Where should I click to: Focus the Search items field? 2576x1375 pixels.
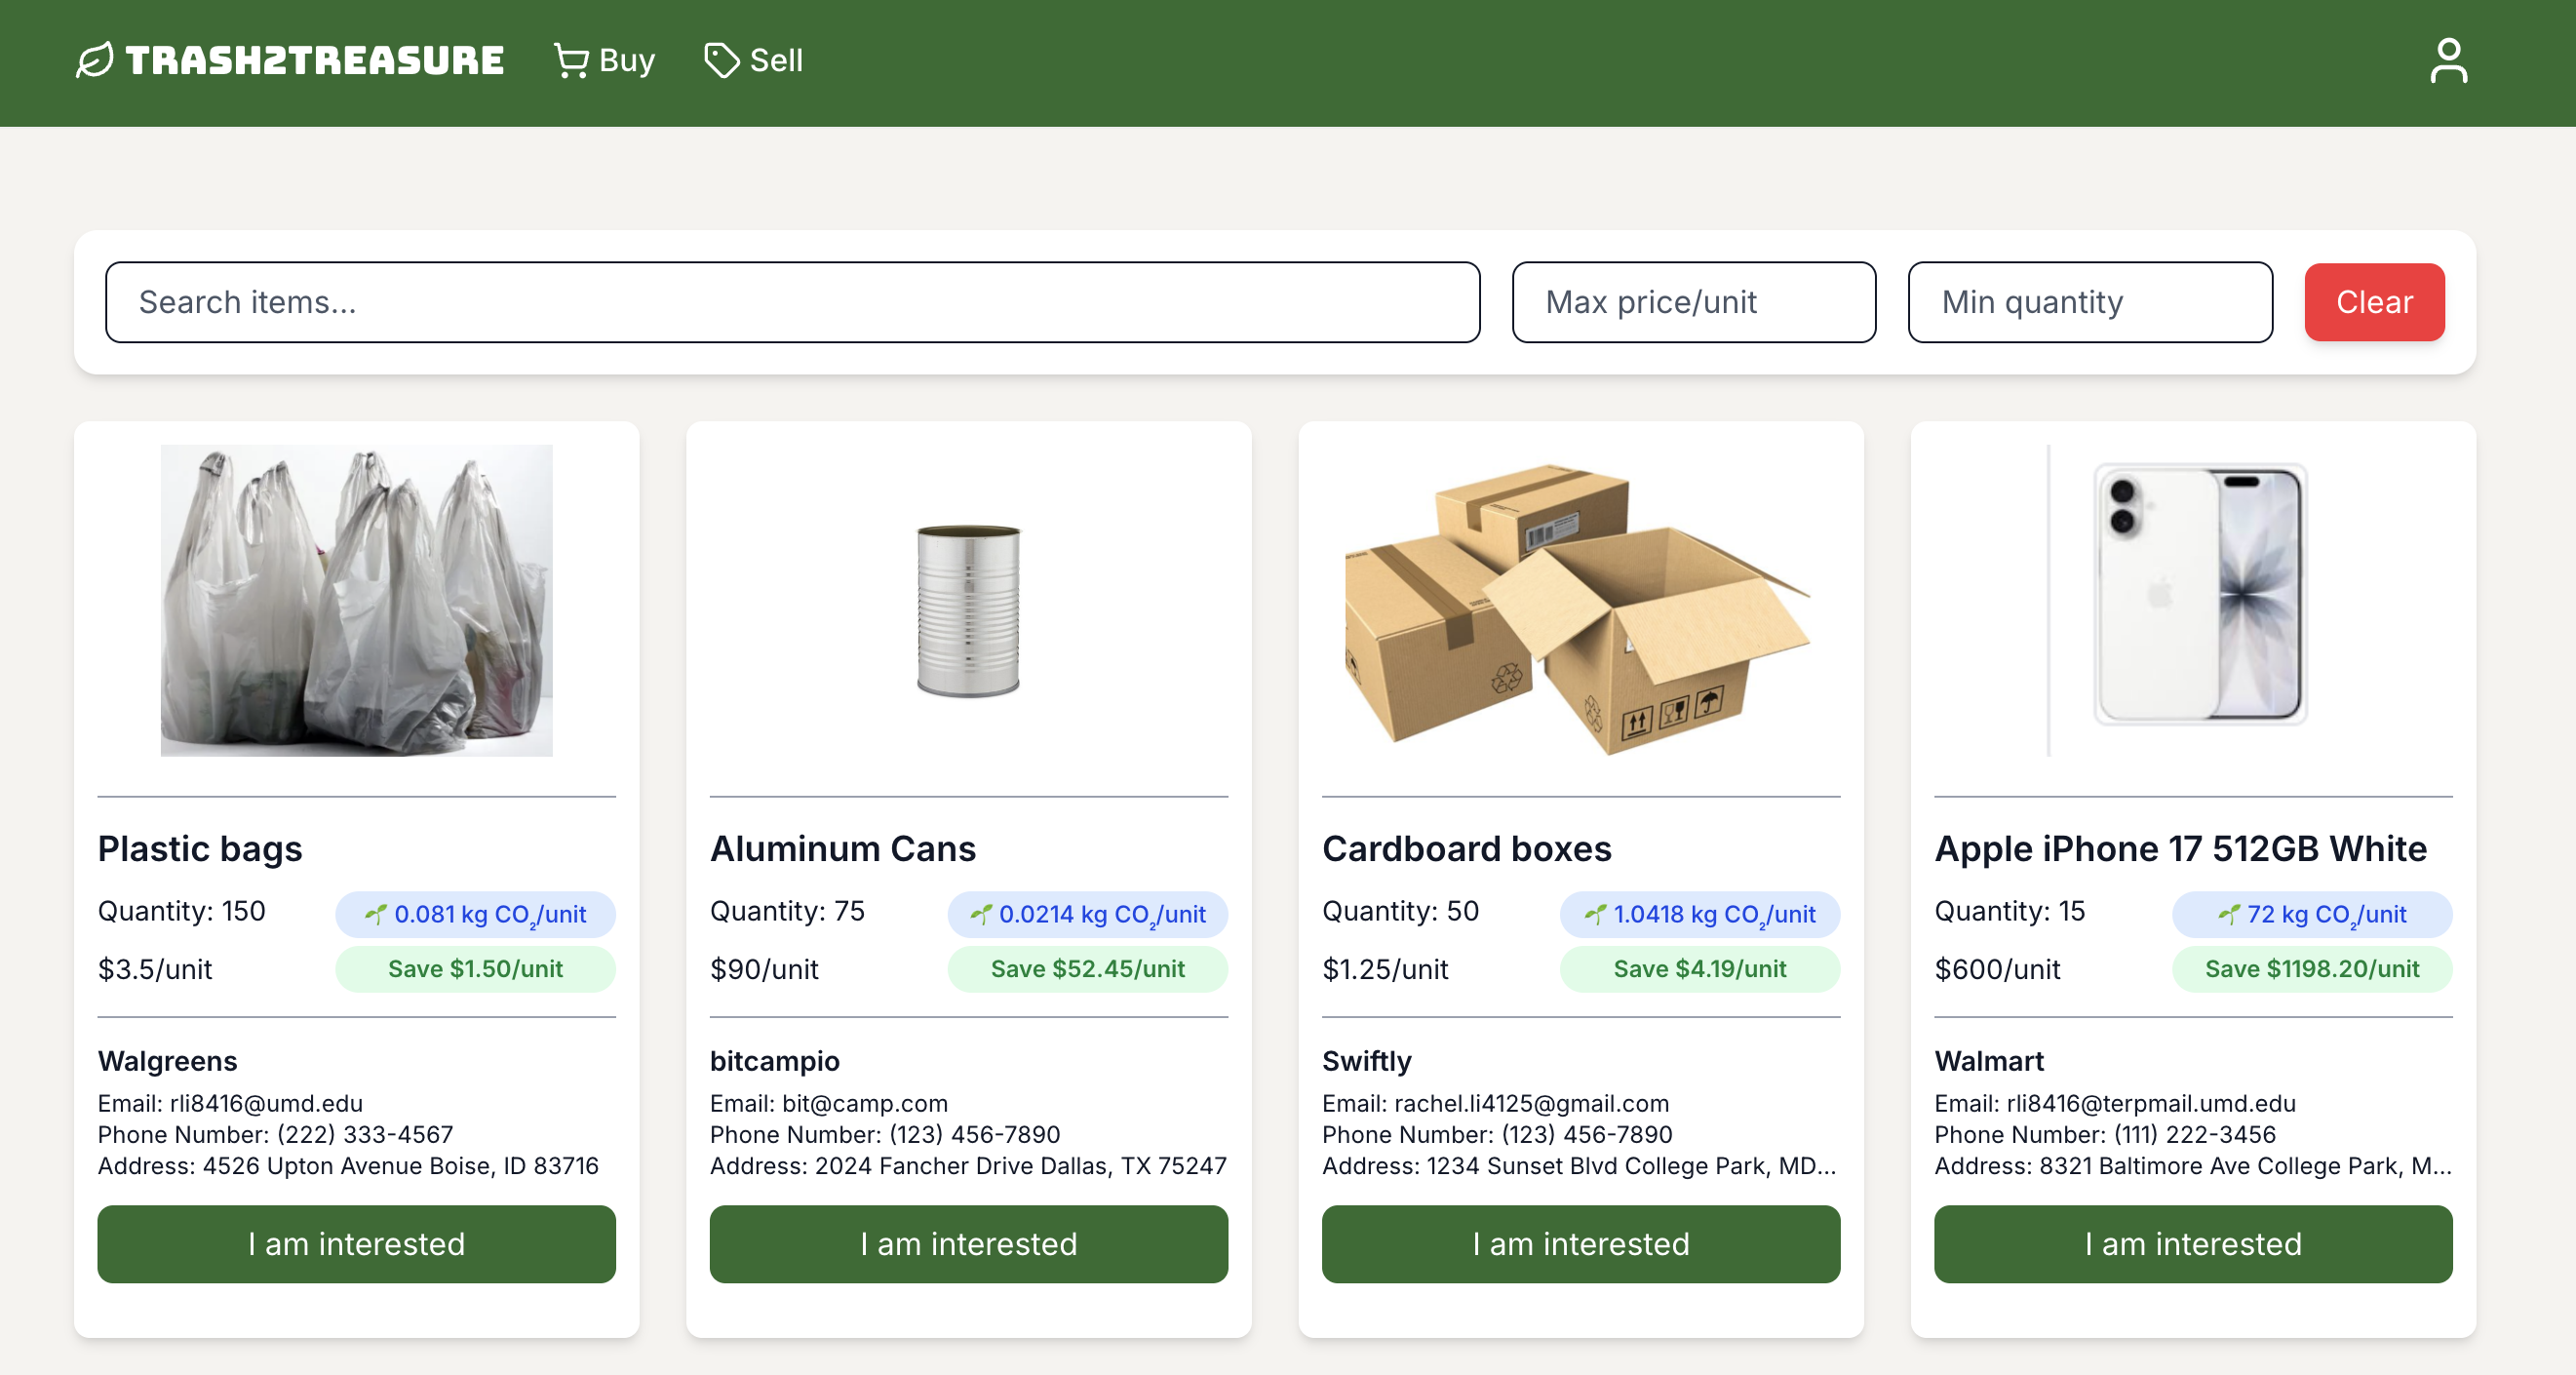792,302
